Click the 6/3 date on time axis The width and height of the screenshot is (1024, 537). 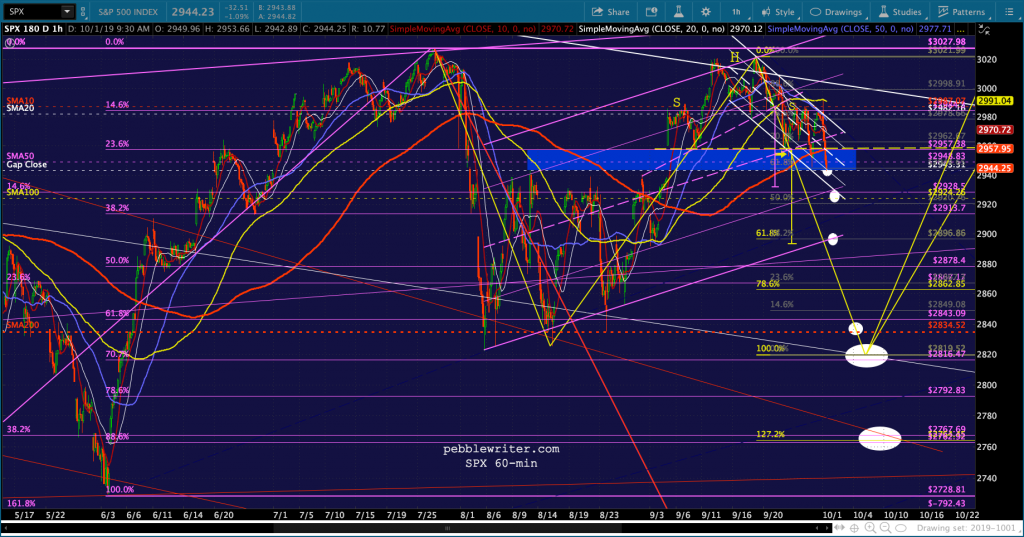[x=108, y=515]
